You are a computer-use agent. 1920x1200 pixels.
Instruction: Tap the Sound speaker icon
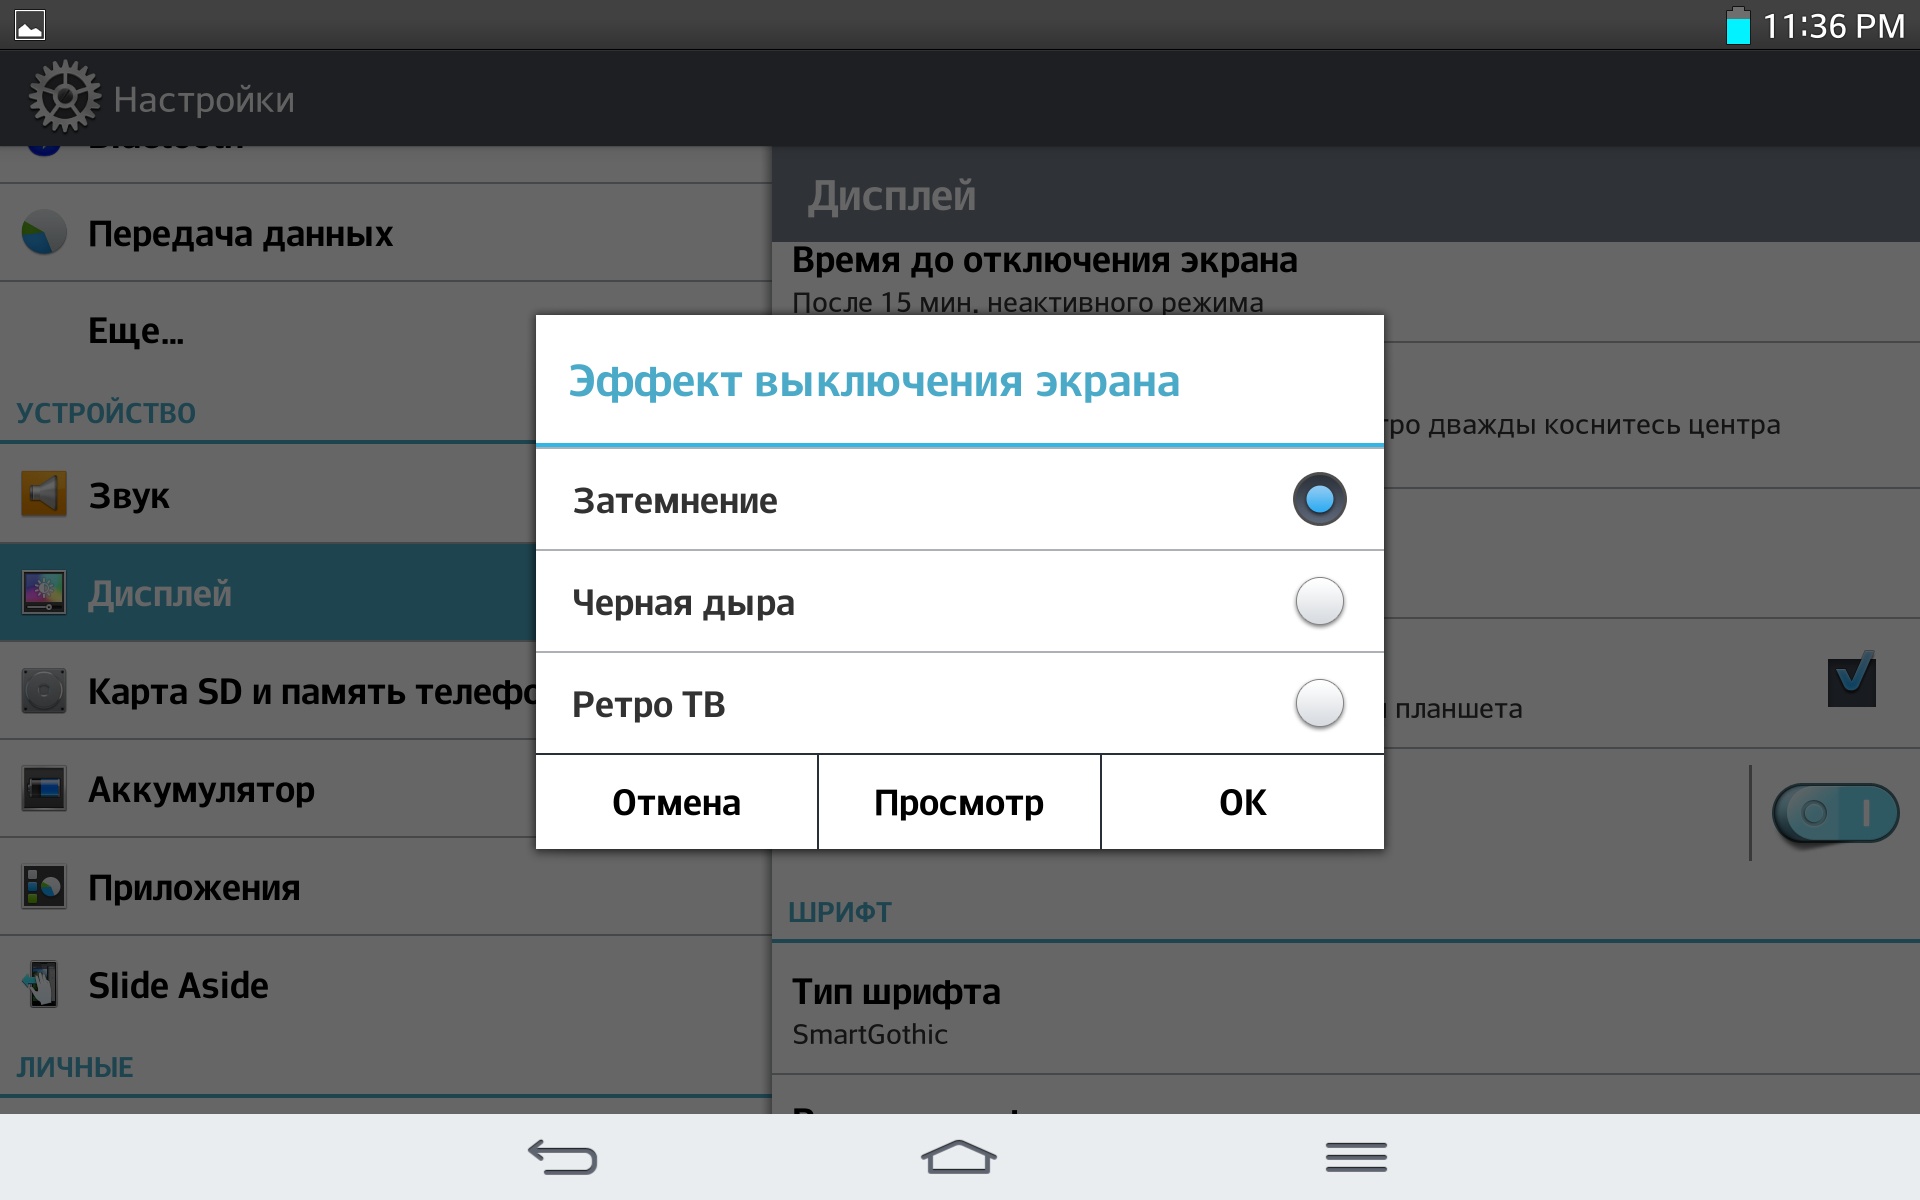pyautogui.click(x=44, y=494)
